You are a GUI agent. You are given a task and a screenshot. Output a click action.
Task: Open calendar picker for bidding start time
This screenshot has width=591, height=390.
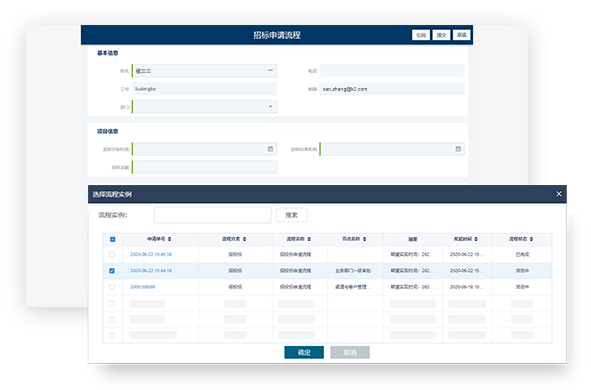[x=270, y=149]
